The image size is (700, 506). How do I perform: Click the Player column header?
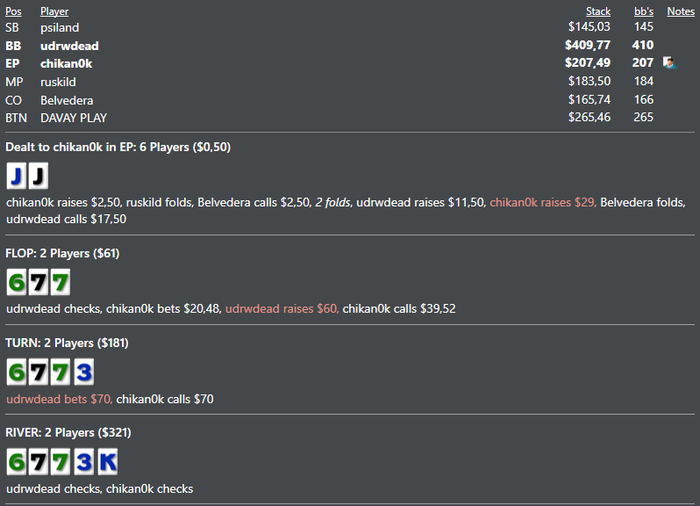coord(54,11)
